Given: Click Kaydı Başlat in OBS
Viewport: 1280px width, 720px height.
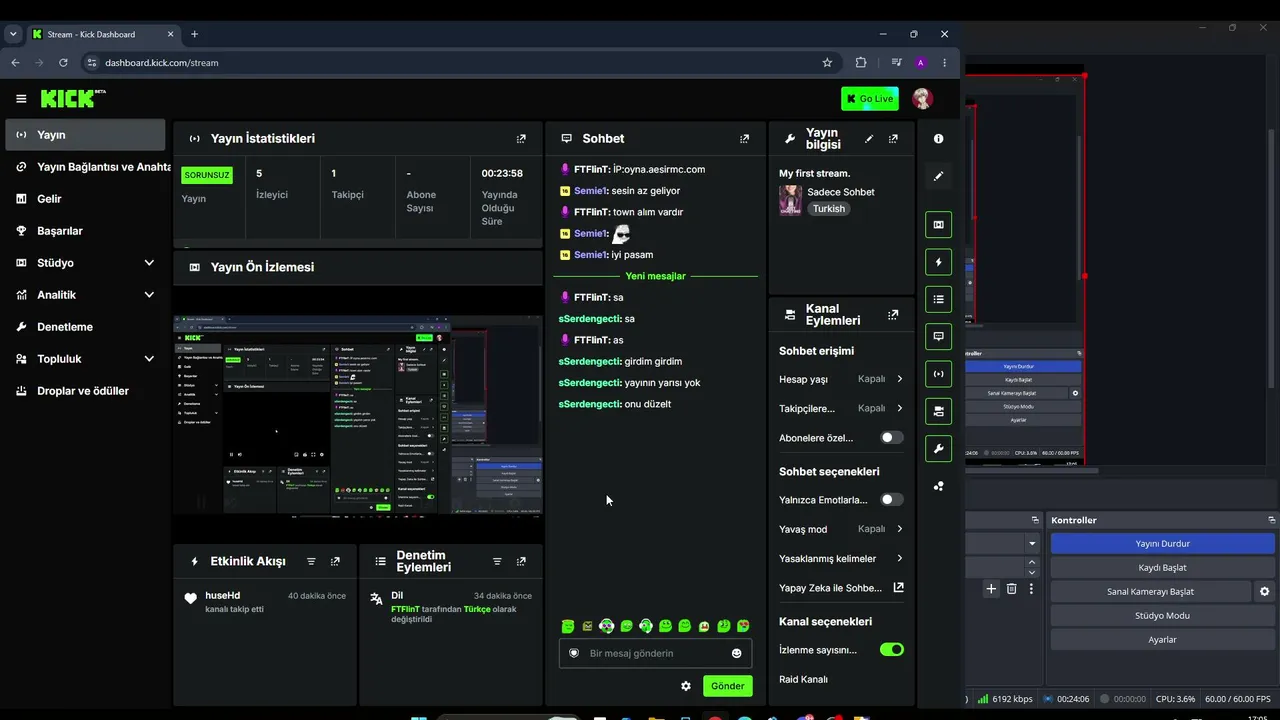Looking at the screenshot, I should tap(1162, 568).
